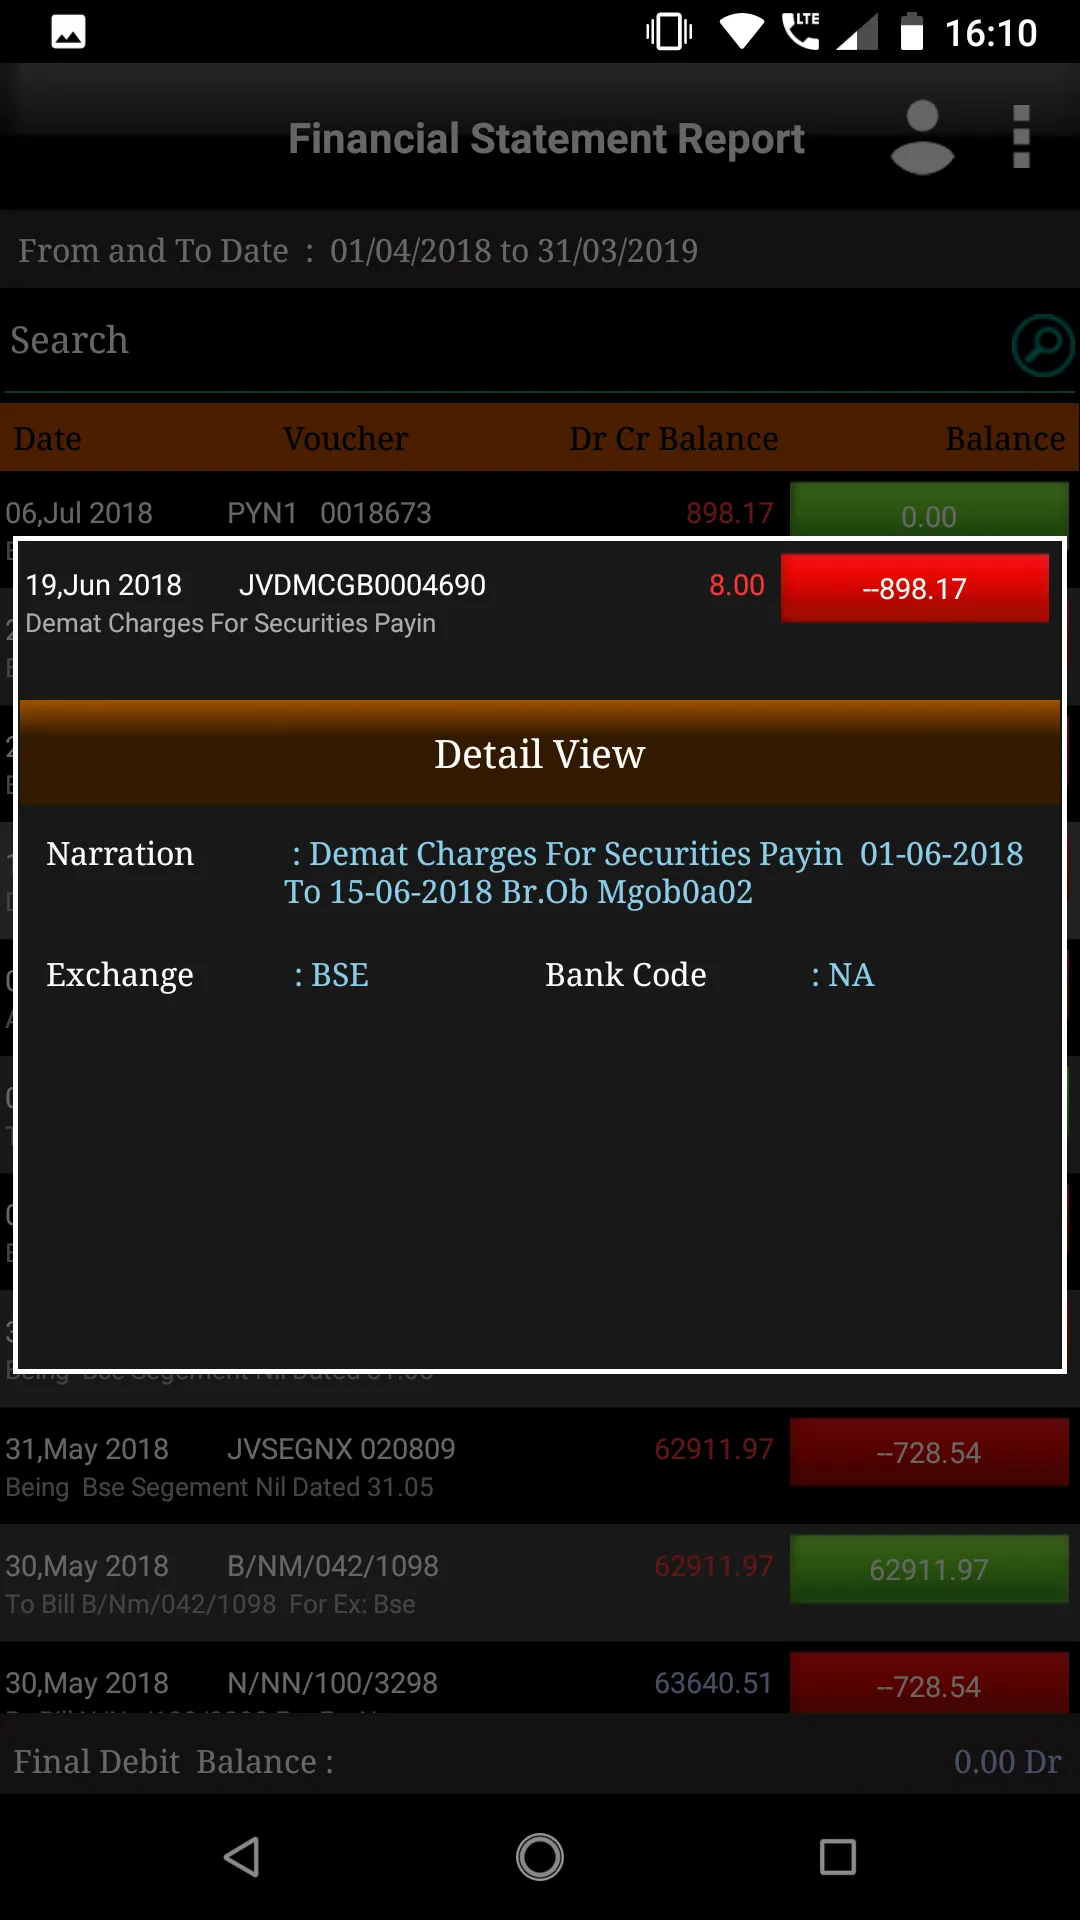Image resolution: width=1080 pixels, height=1920 pixels.
Task: Tap the Android back button
Action: pos(242,1857)
